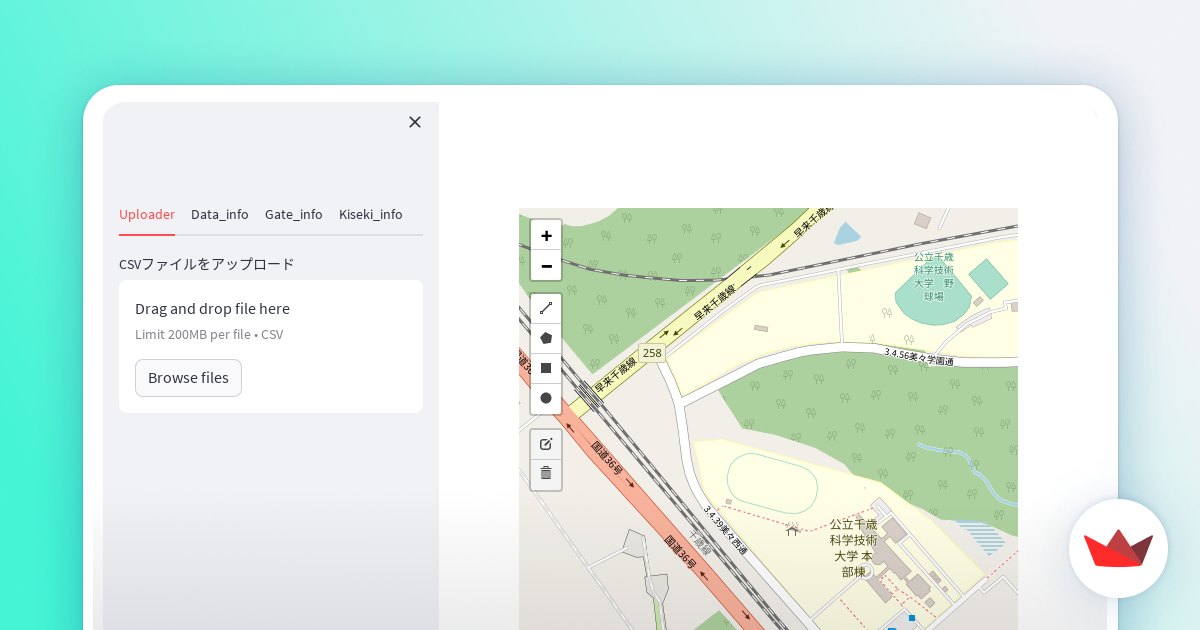Dismiss the panel using the X control

[415, 122]
